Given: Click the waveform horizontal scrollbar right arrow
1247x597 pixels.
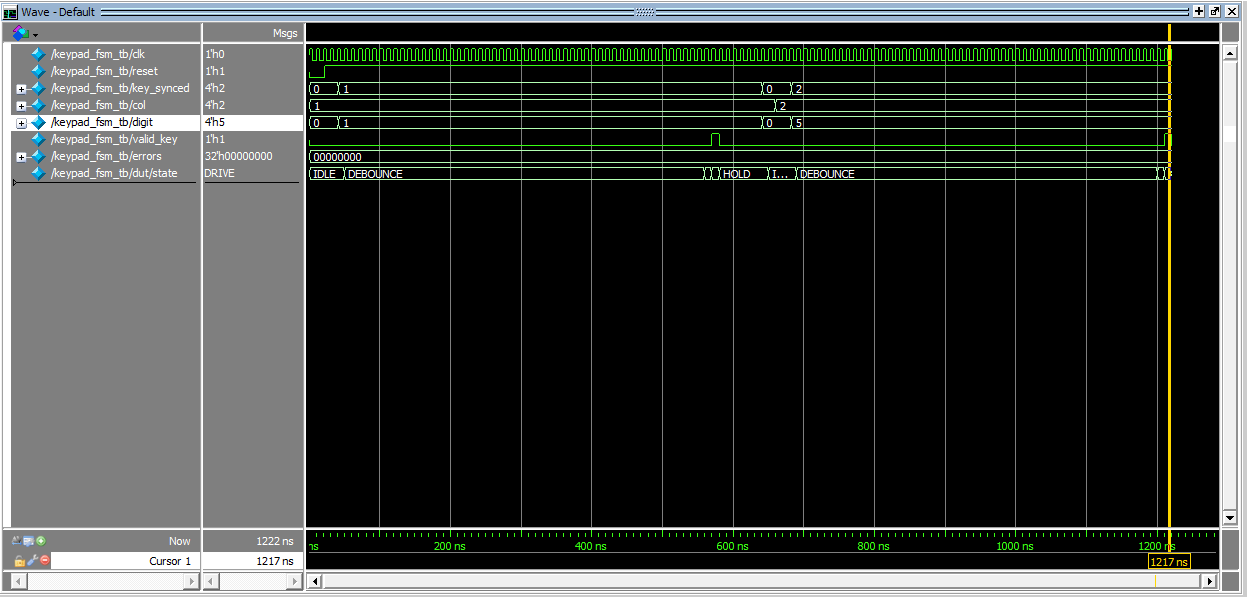Looking at the screenshot, I should point(1209,581).
